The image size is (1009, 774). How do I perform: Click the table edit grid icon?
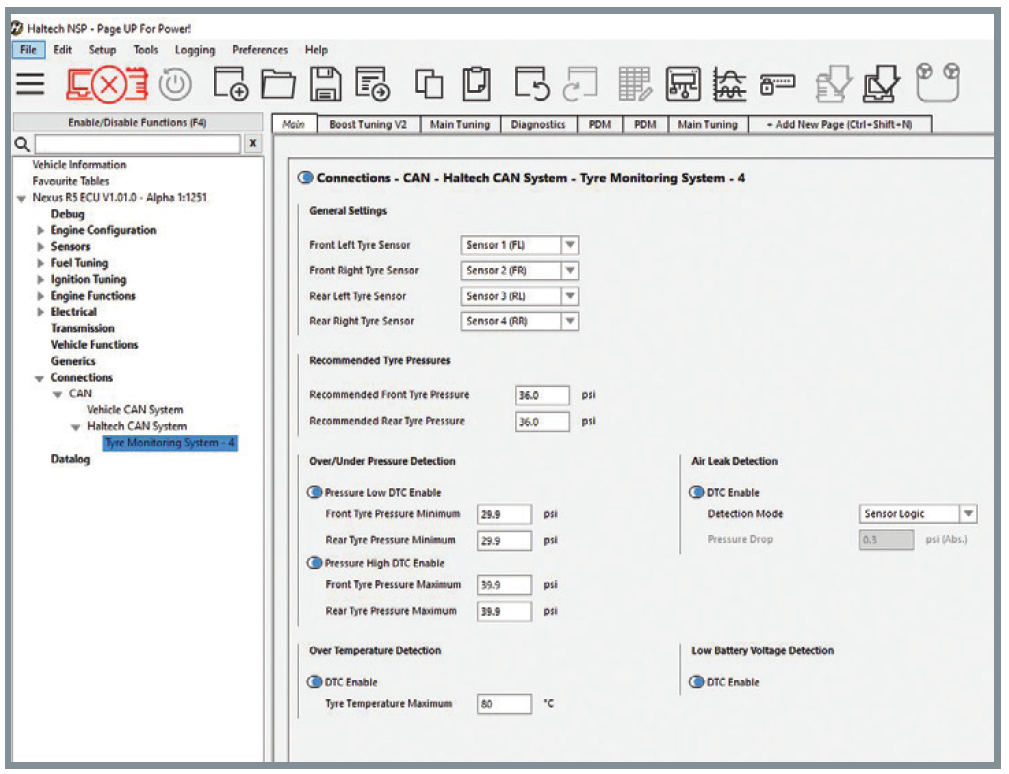point(634,84)
